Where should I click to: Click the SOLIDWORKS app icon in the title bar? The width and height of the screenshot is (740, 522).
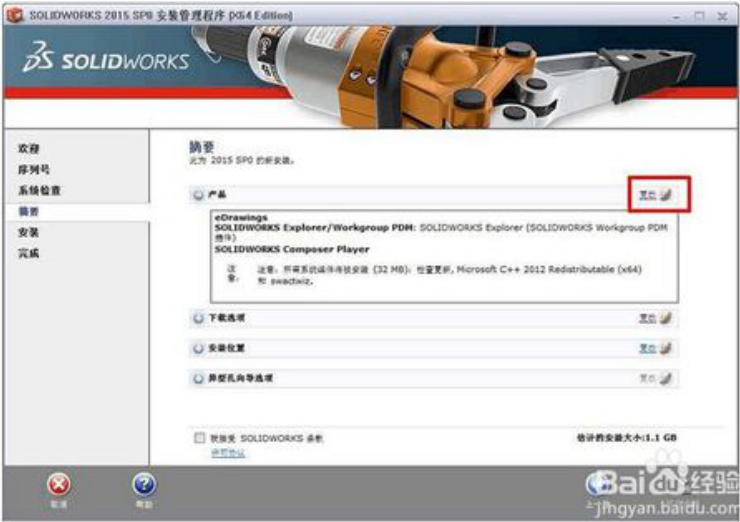click(x=15, y=15)
